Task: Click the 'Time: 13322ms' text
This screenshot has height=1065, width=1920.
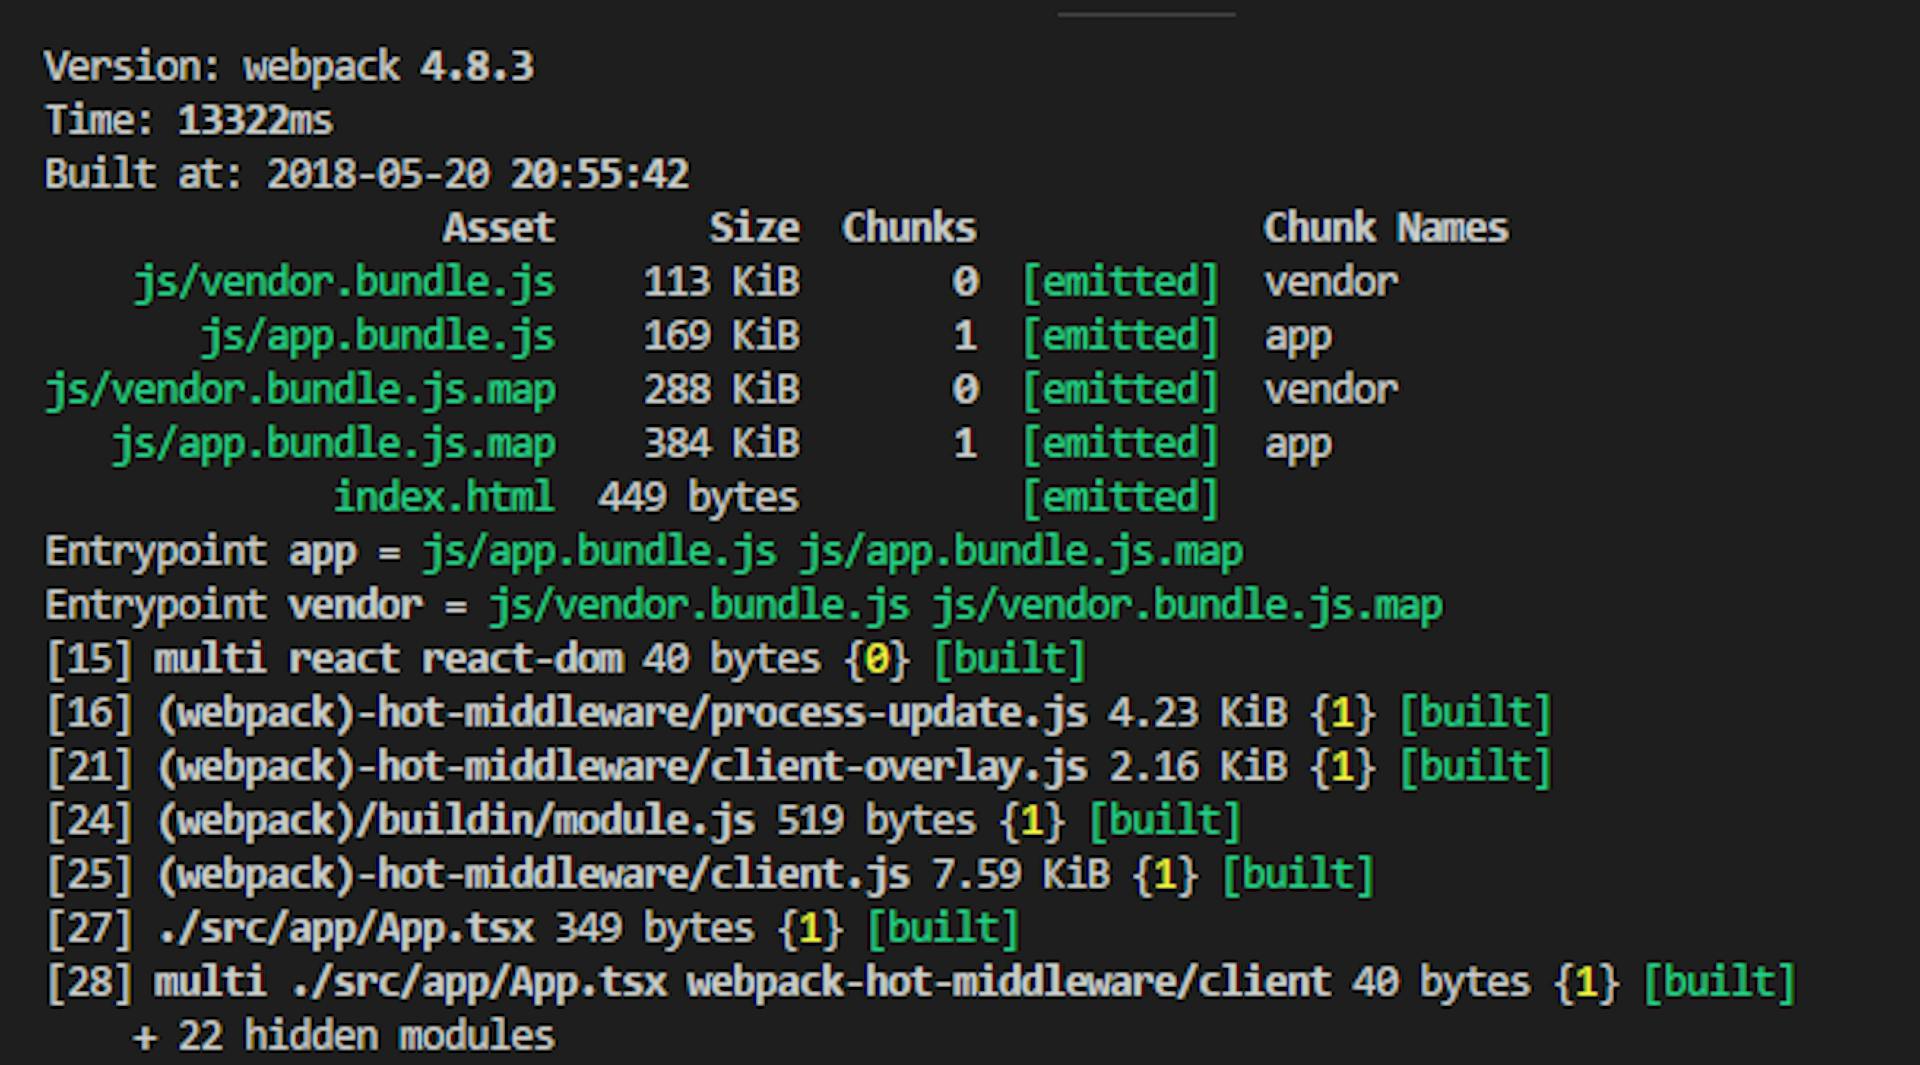Action: pos(189,121)
